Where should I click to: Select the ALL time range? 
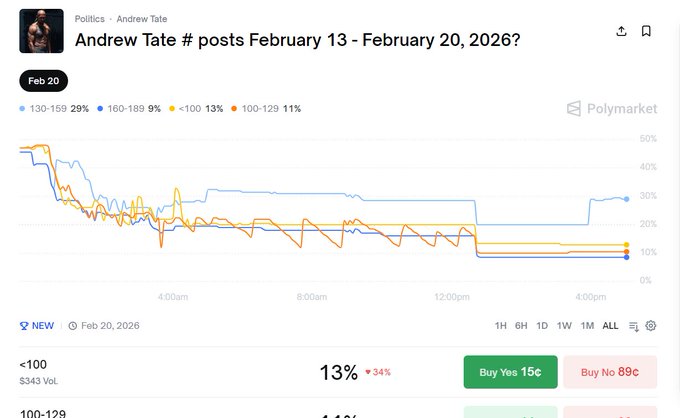pos(610,325)
